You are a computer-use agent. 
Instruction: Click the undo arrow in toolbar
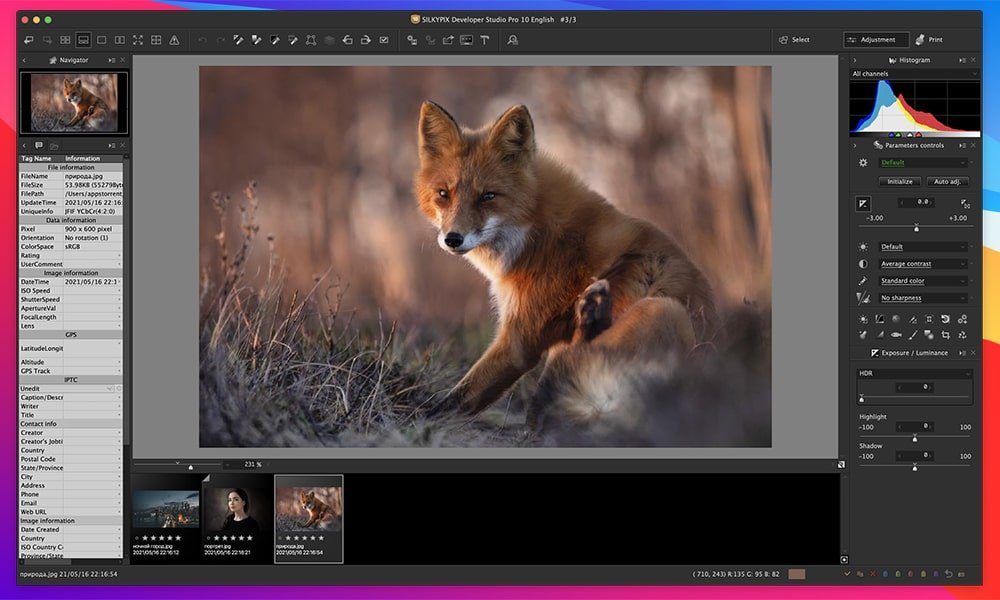[x=201, y=40]
